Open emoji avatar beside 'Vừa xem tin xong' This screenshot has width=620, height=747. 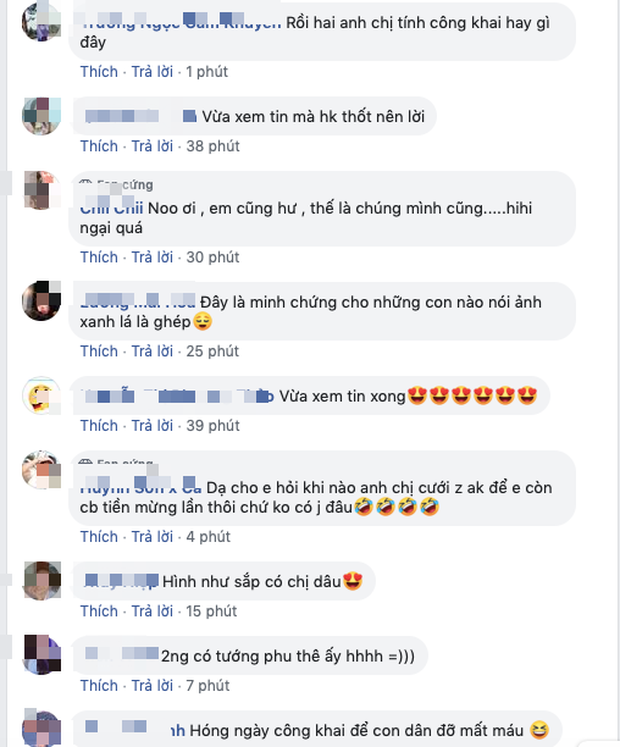[x=41, y=395]
